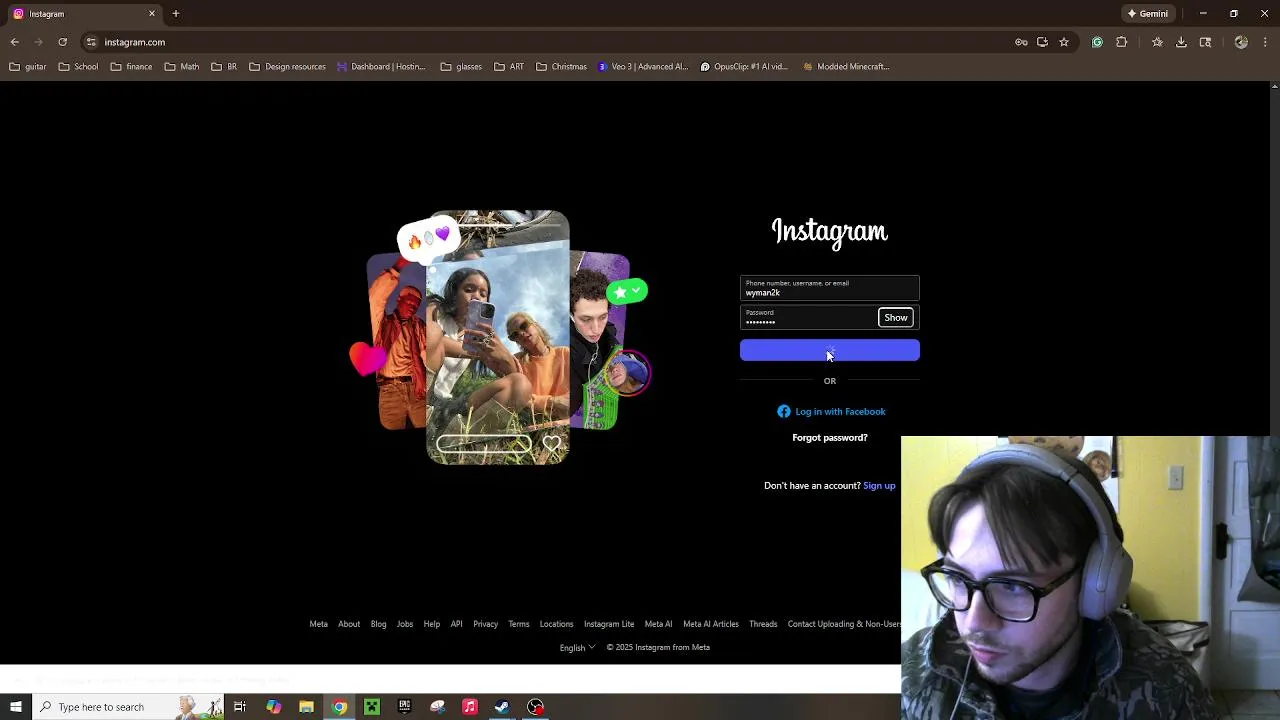
Task: Open the guitar bookmarks folder
Action: pos(28,67)
